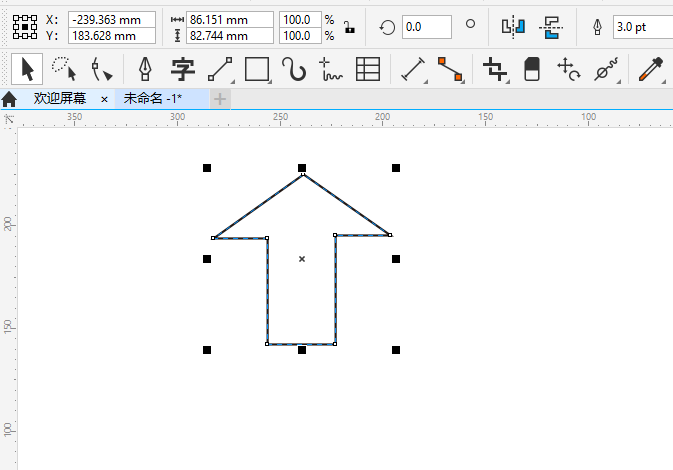Click the rotation angle 0.0 field
The width and height of the screenshot is (673, 470).
[427, 27]
